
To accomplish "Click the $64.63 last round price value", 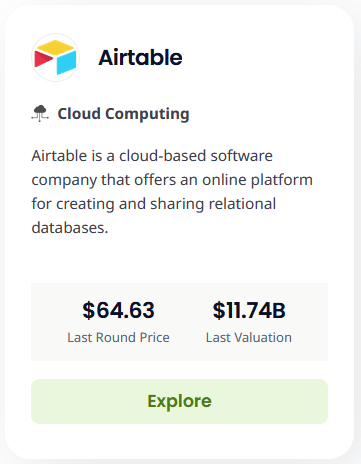I will click(118, 310).
